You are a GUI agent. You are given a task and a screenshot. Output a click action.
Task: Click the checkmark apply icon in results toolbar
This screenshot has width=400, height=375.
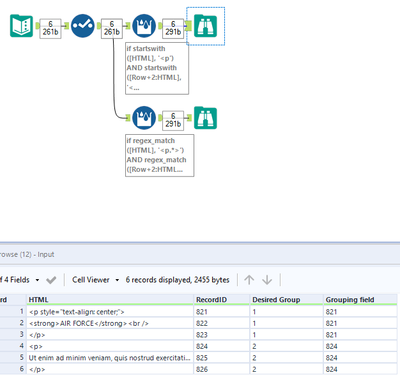51,280
